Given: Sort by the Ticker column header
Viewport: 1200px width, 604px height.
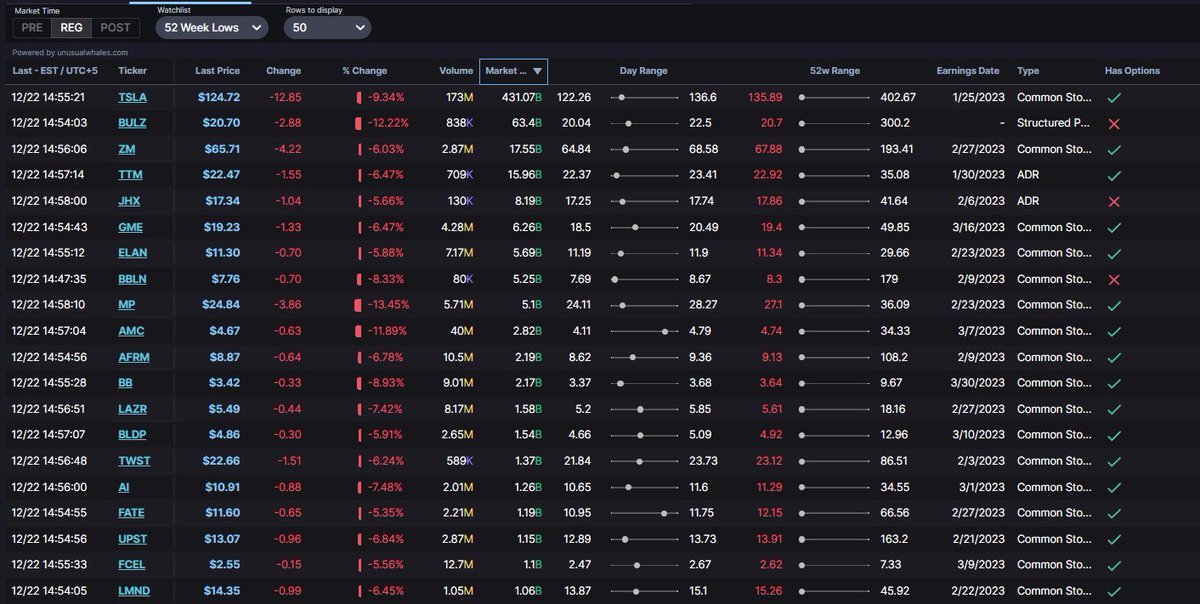Looking at the screenshot, I should coord(132,71).
